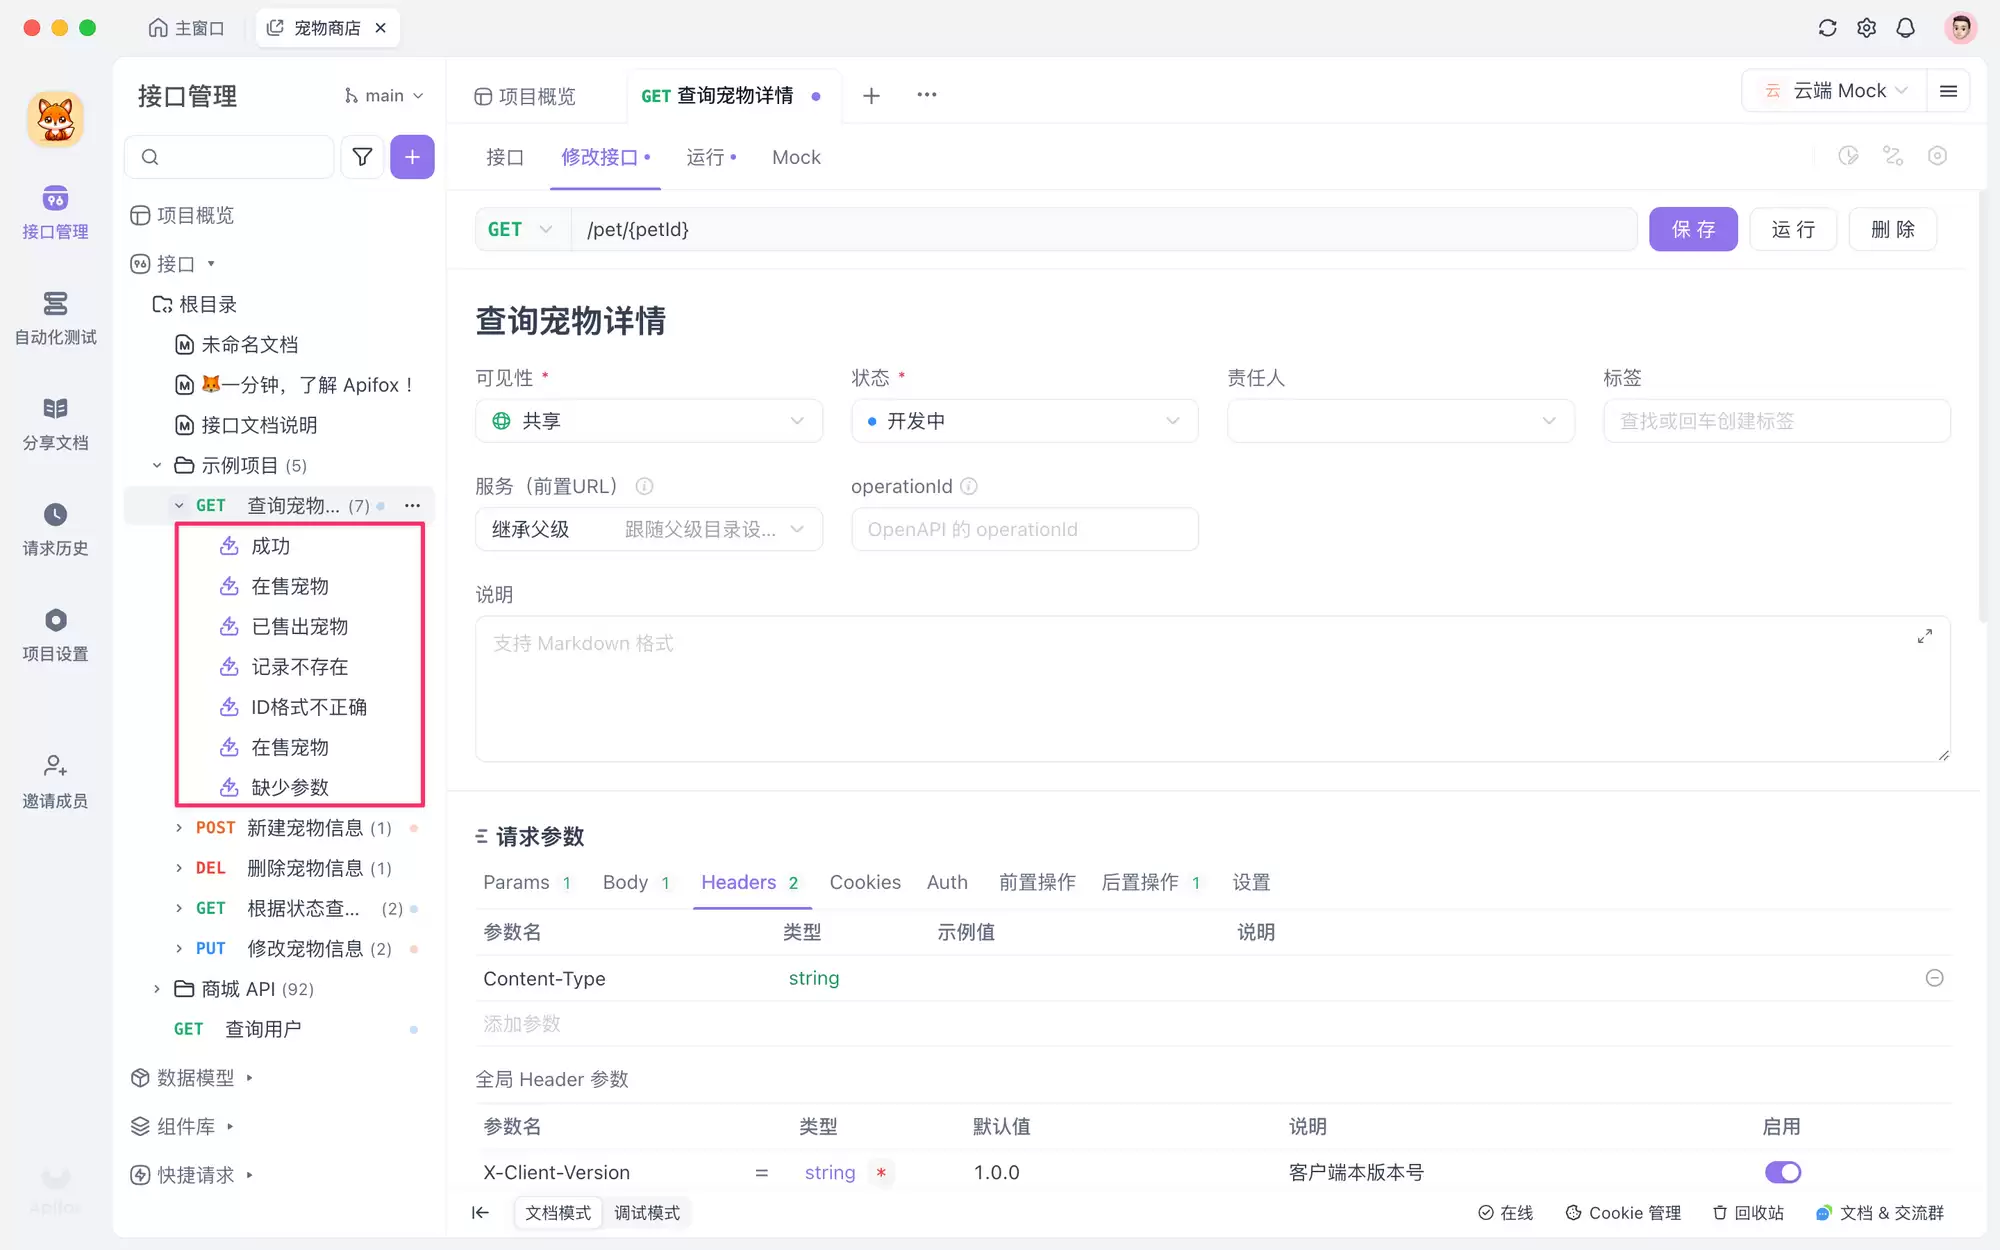
Task: Switch to the 运行 tab
Action: 711,157
